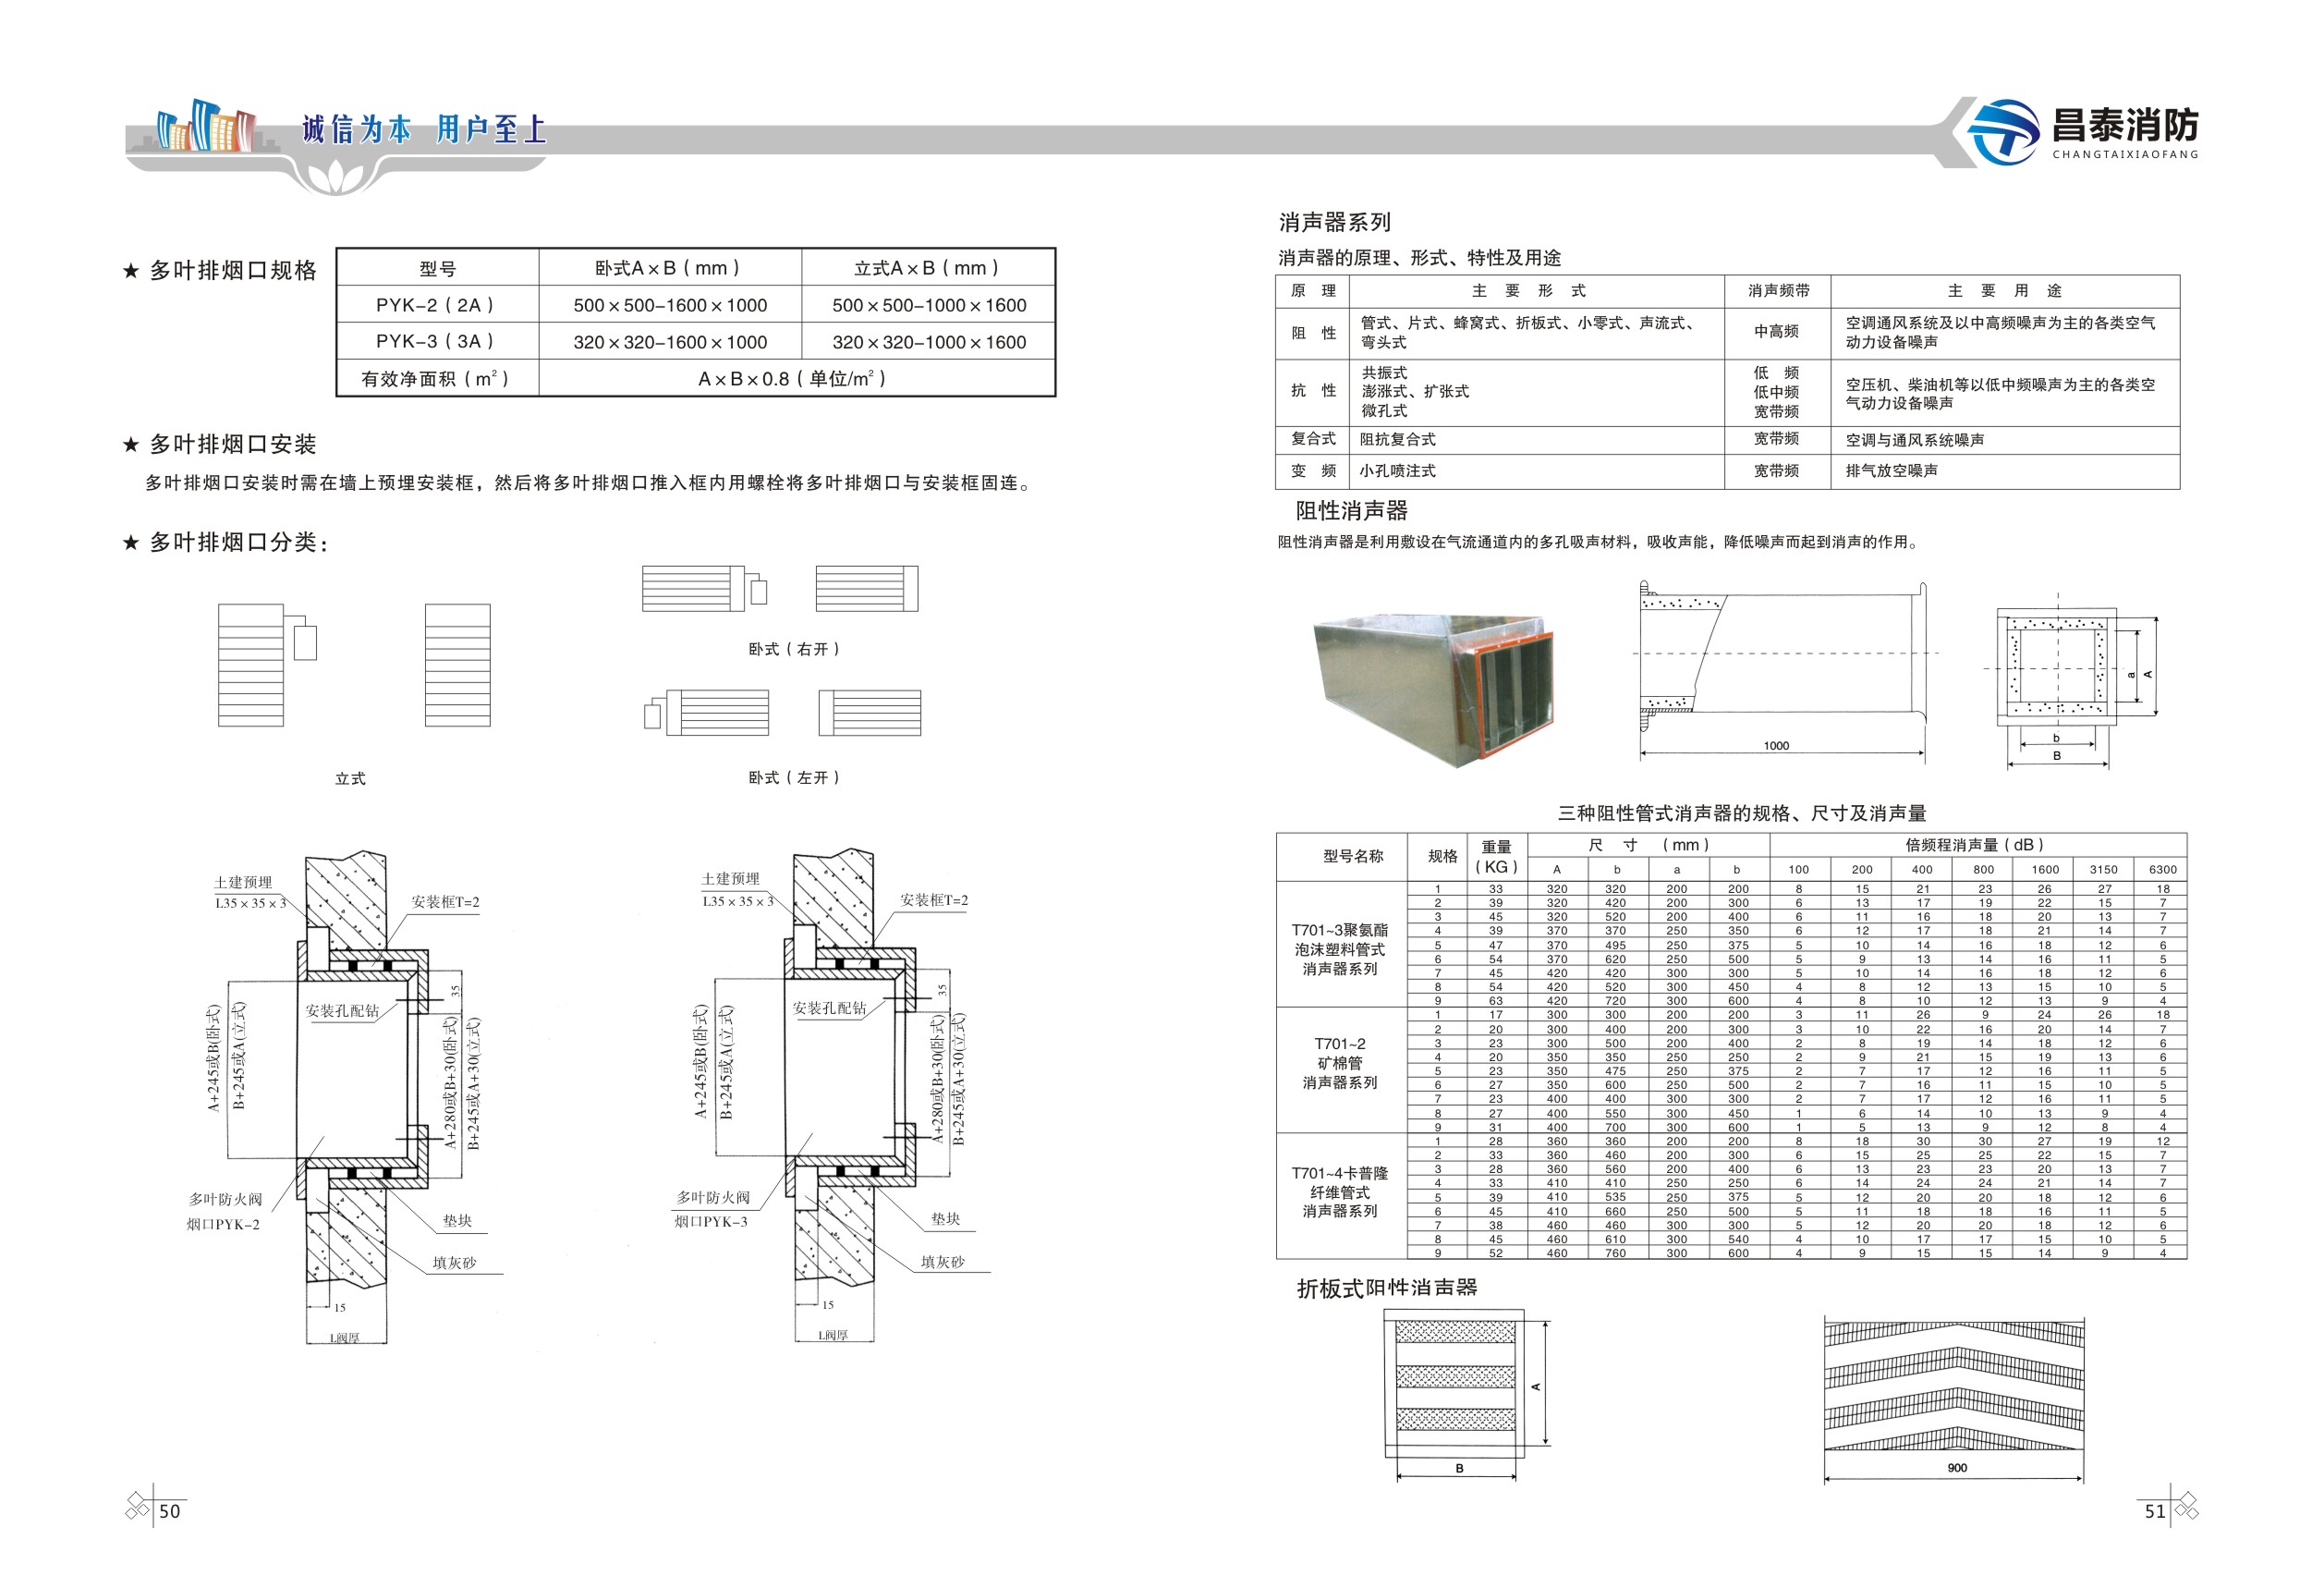This screenshot has height=1588, width=2324.
Task: Select the installation instructions paragraph
Action: coord(590,483)
